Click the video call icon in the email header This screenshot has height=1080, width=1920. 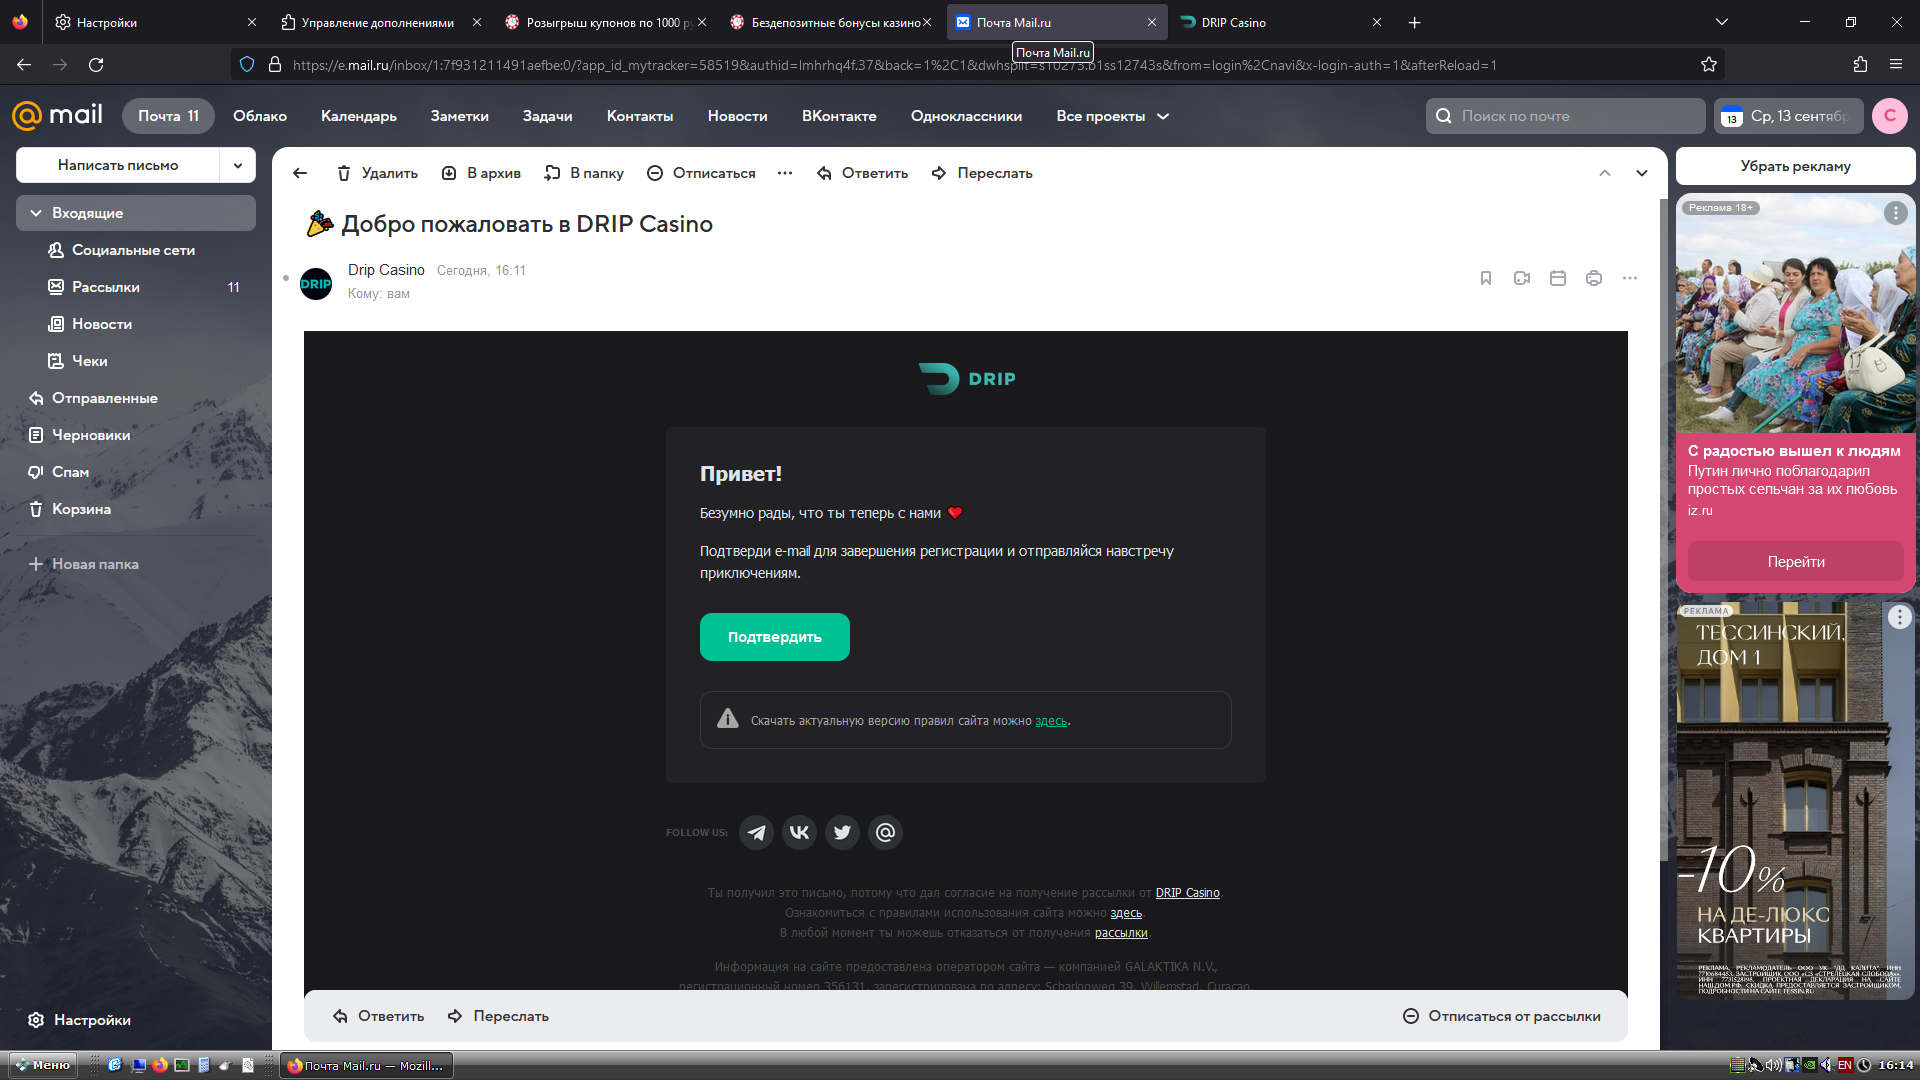point(1522,278)
